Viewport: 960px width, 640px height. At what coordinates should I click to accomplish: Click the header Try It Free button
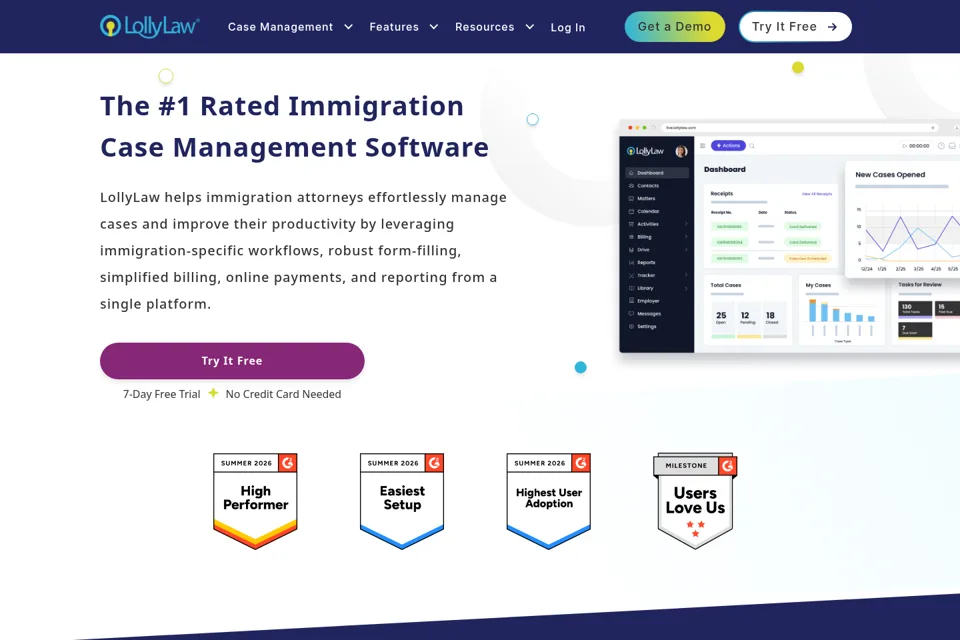tap(795, 26)
